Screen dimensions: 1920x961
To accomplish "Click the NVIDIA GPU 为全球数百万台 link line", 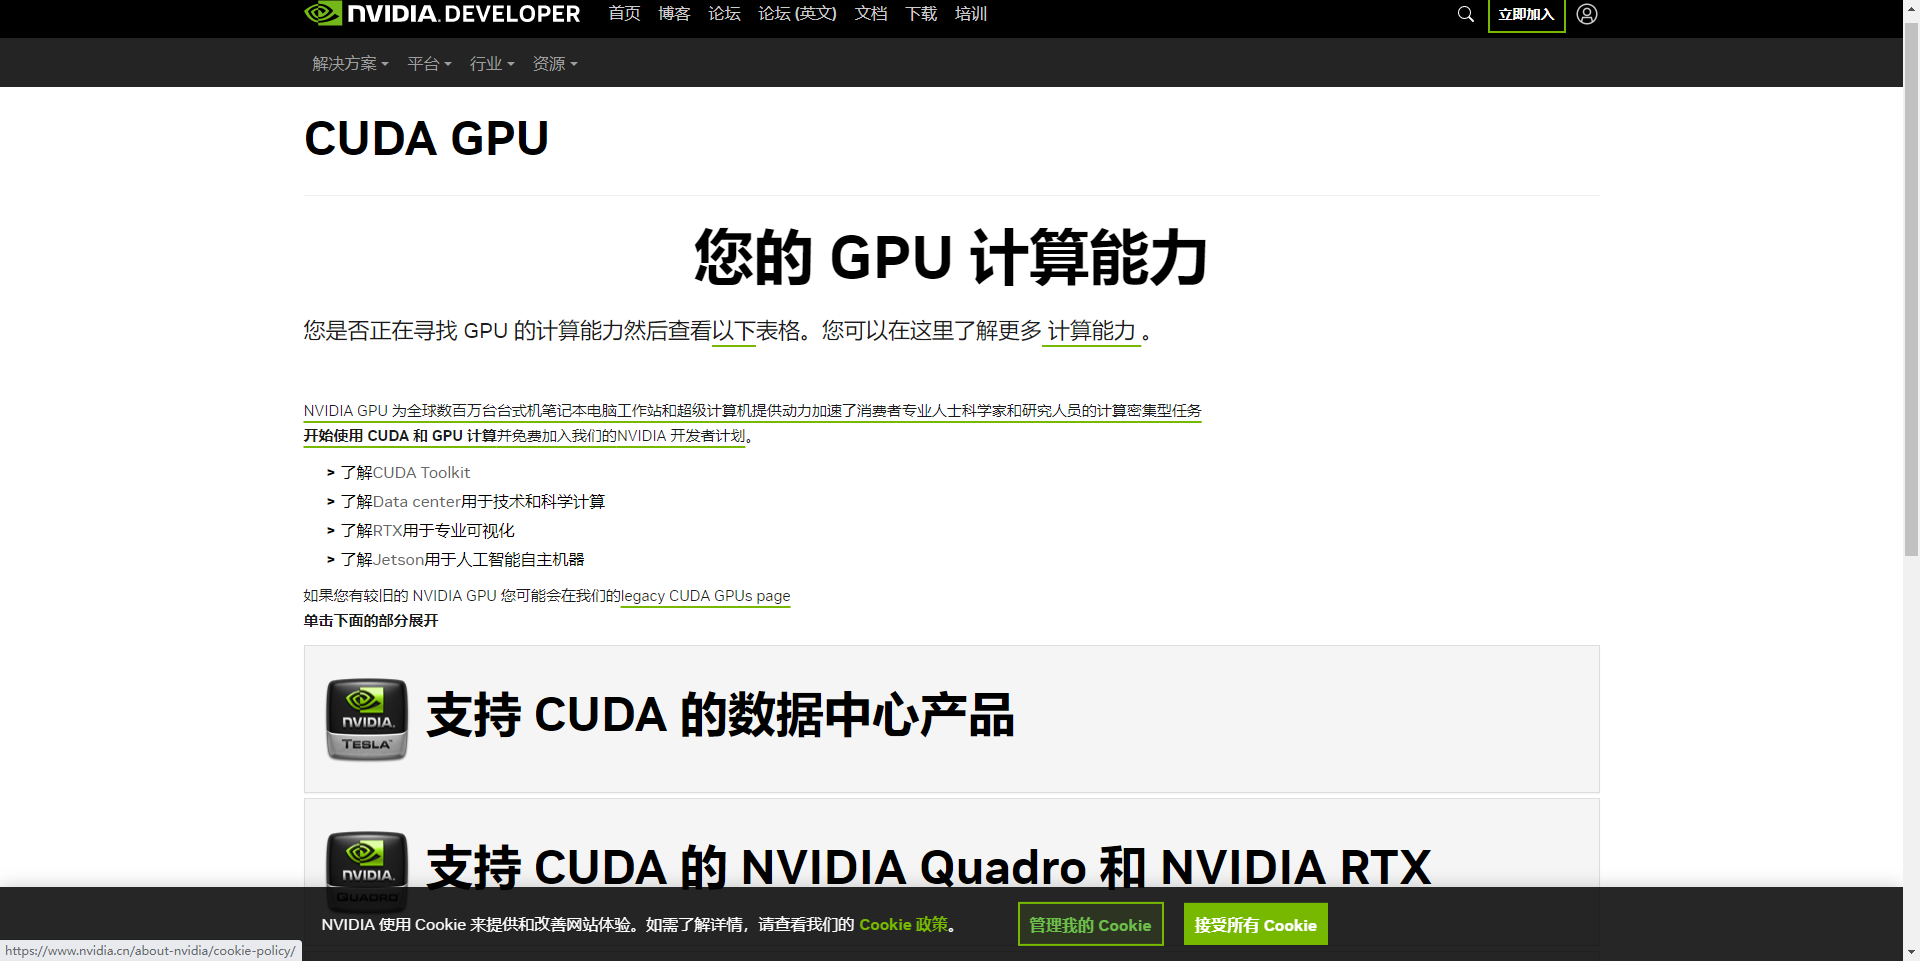I will [752, 411].
